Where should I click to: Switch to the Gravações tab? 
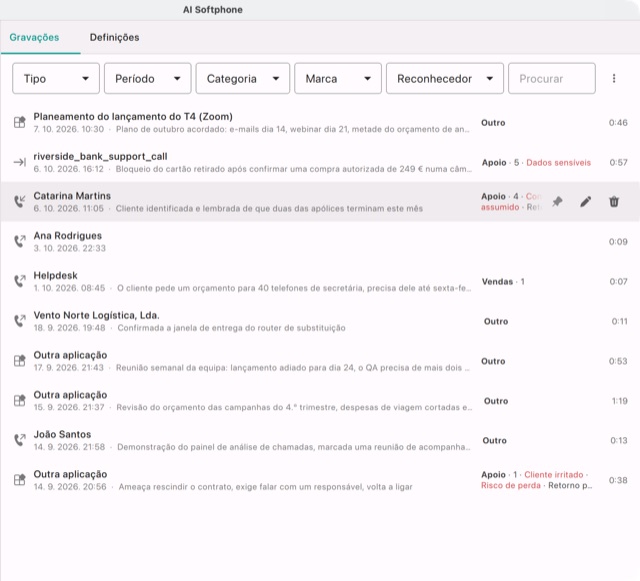(34, 38)
